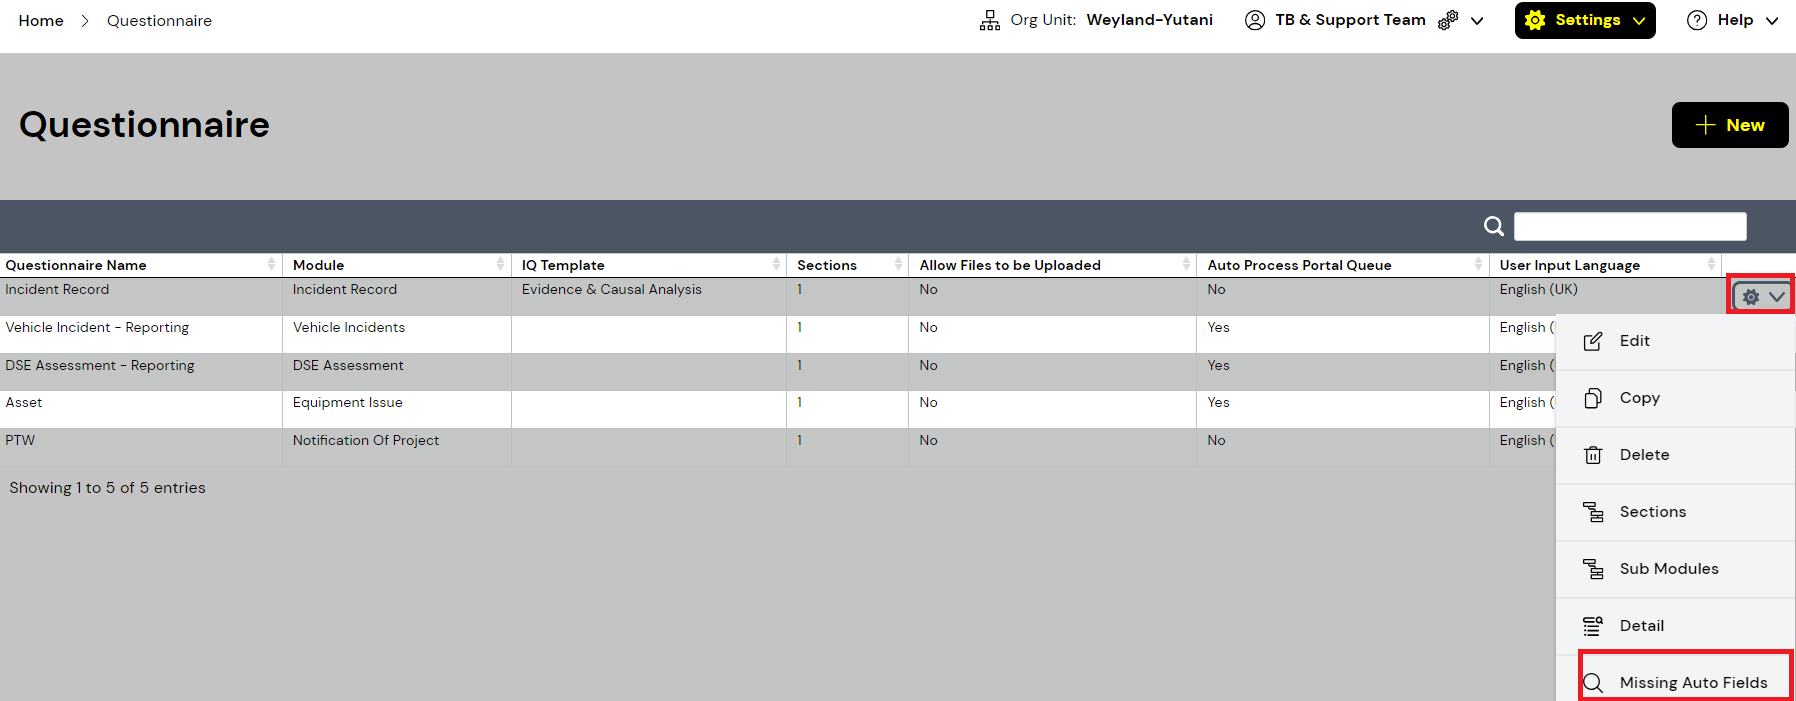
Task: Click the copy icon in context menu
Action: 1593,398
